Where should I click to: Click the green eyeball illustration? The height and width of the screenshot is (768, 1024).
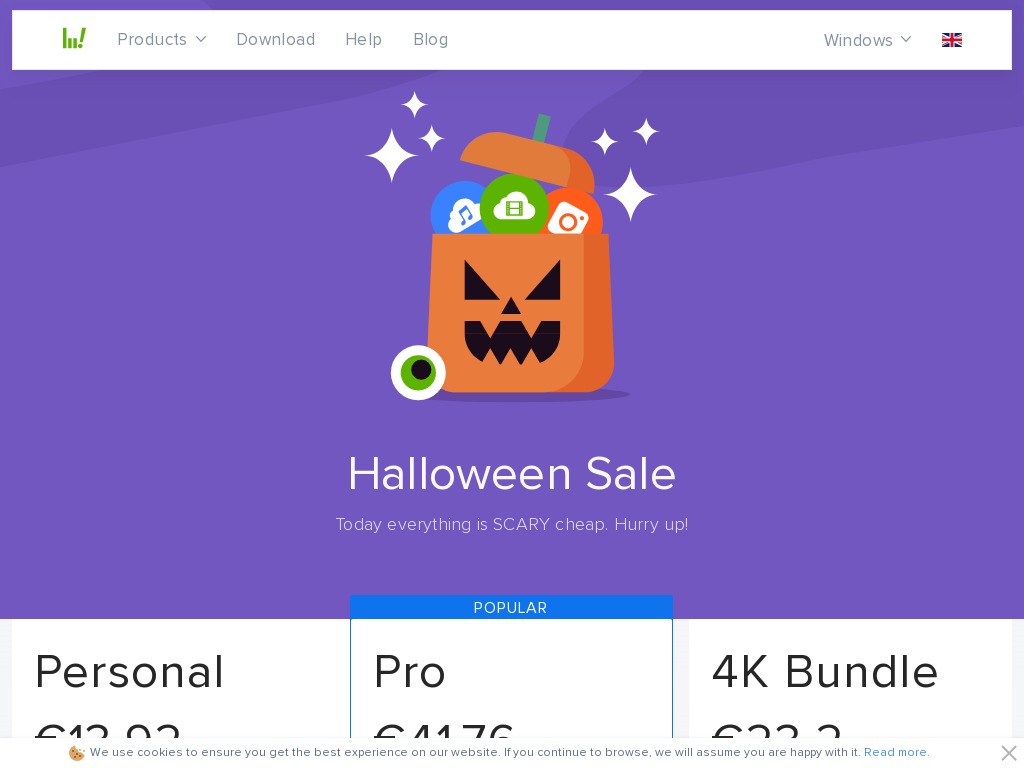click(418, 372)
